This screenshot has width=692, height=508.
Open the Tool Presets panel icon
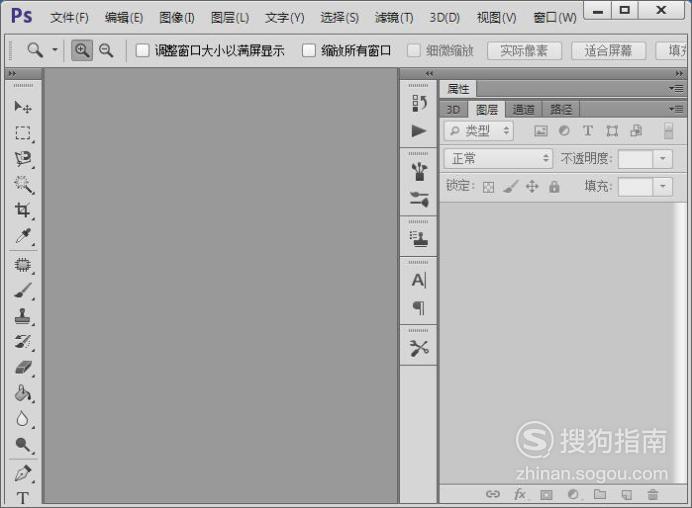pyautogui.click(x=419, y=349)
